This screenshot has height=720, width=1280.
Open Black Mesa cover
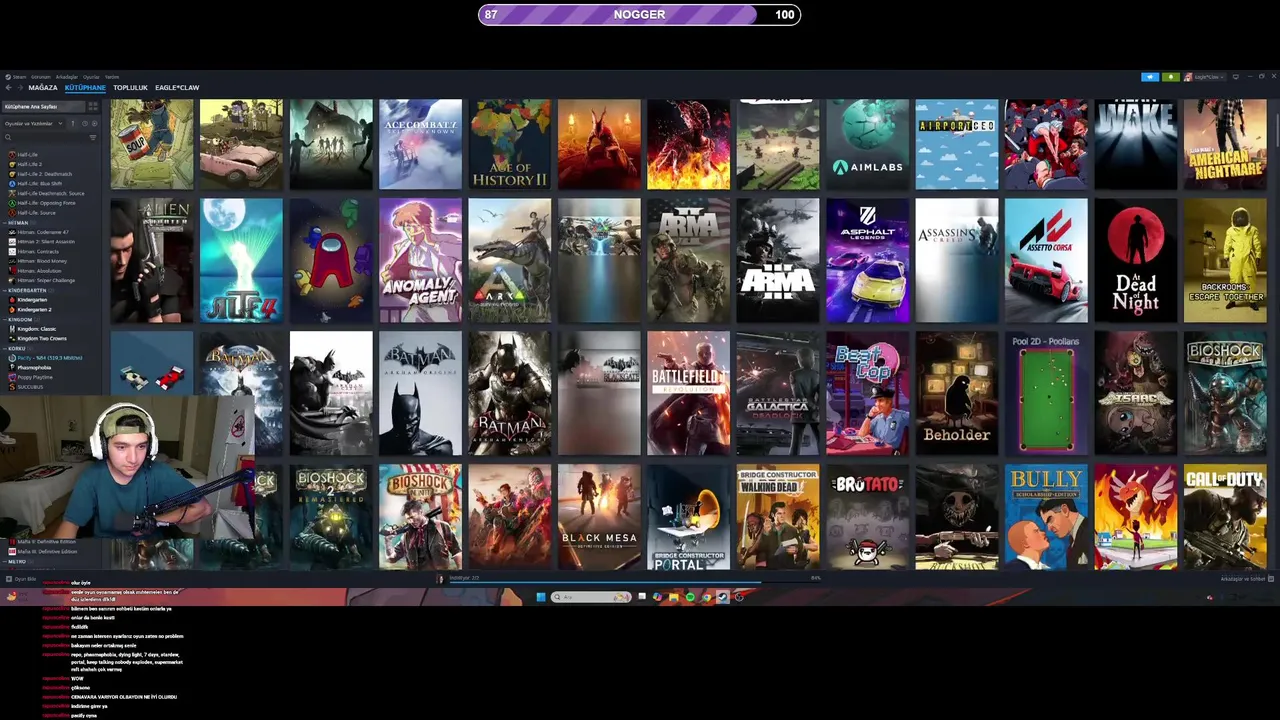pos(599,517)
